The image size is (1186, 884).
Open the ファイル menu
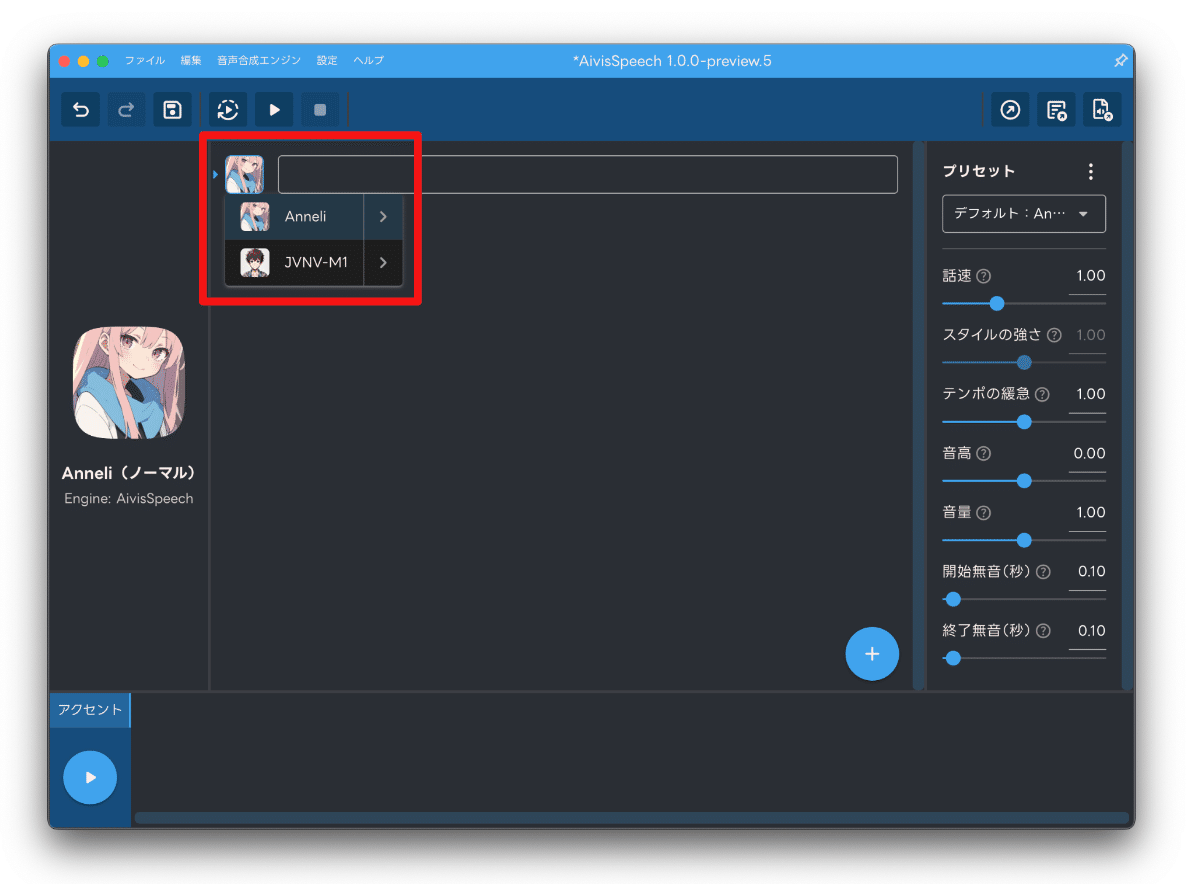(x=144, y=60)
